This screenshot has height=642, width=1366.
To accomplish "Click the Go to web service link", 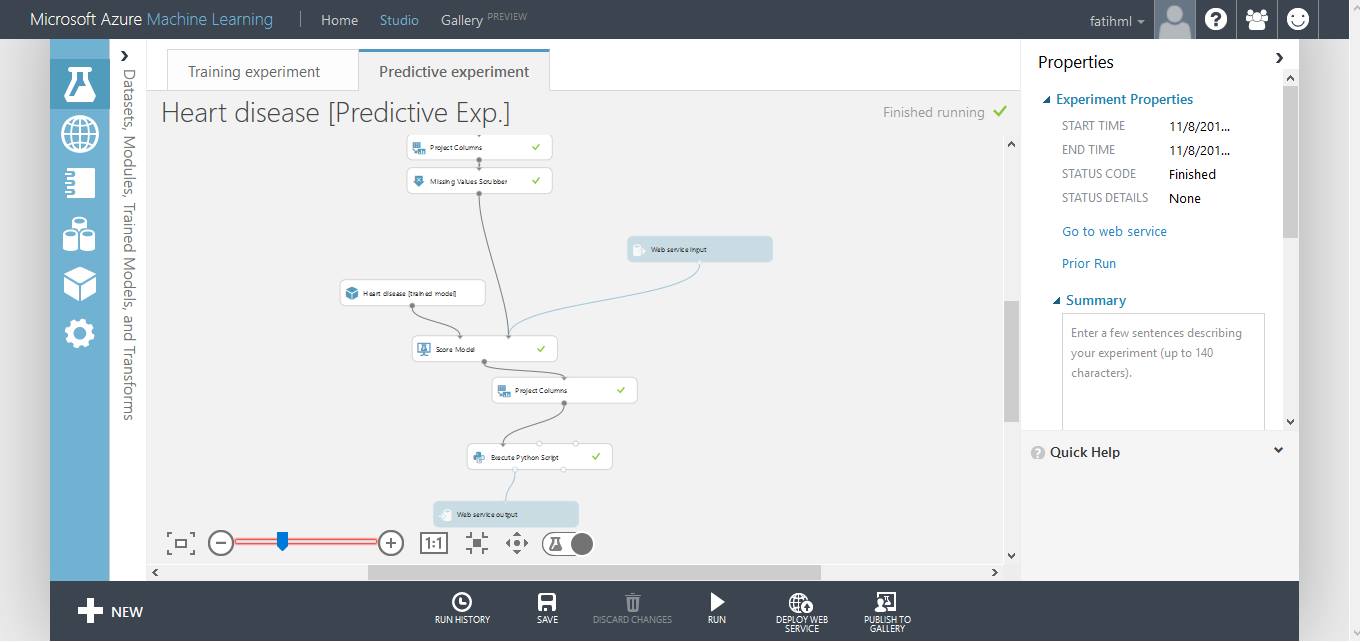I will [x=1114, y=231].
